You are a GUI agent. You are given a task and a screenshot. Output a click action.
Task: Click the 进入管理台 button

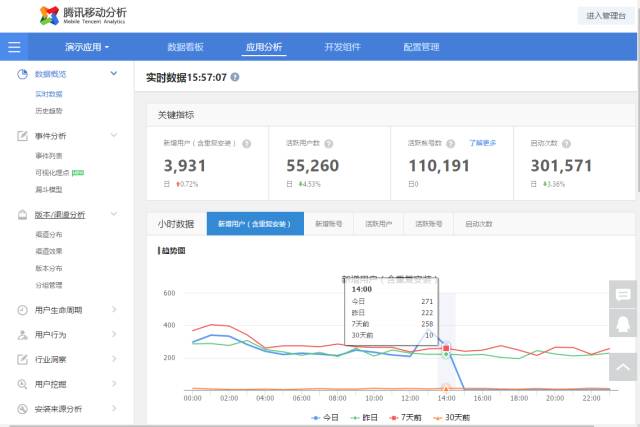(606, 16)
